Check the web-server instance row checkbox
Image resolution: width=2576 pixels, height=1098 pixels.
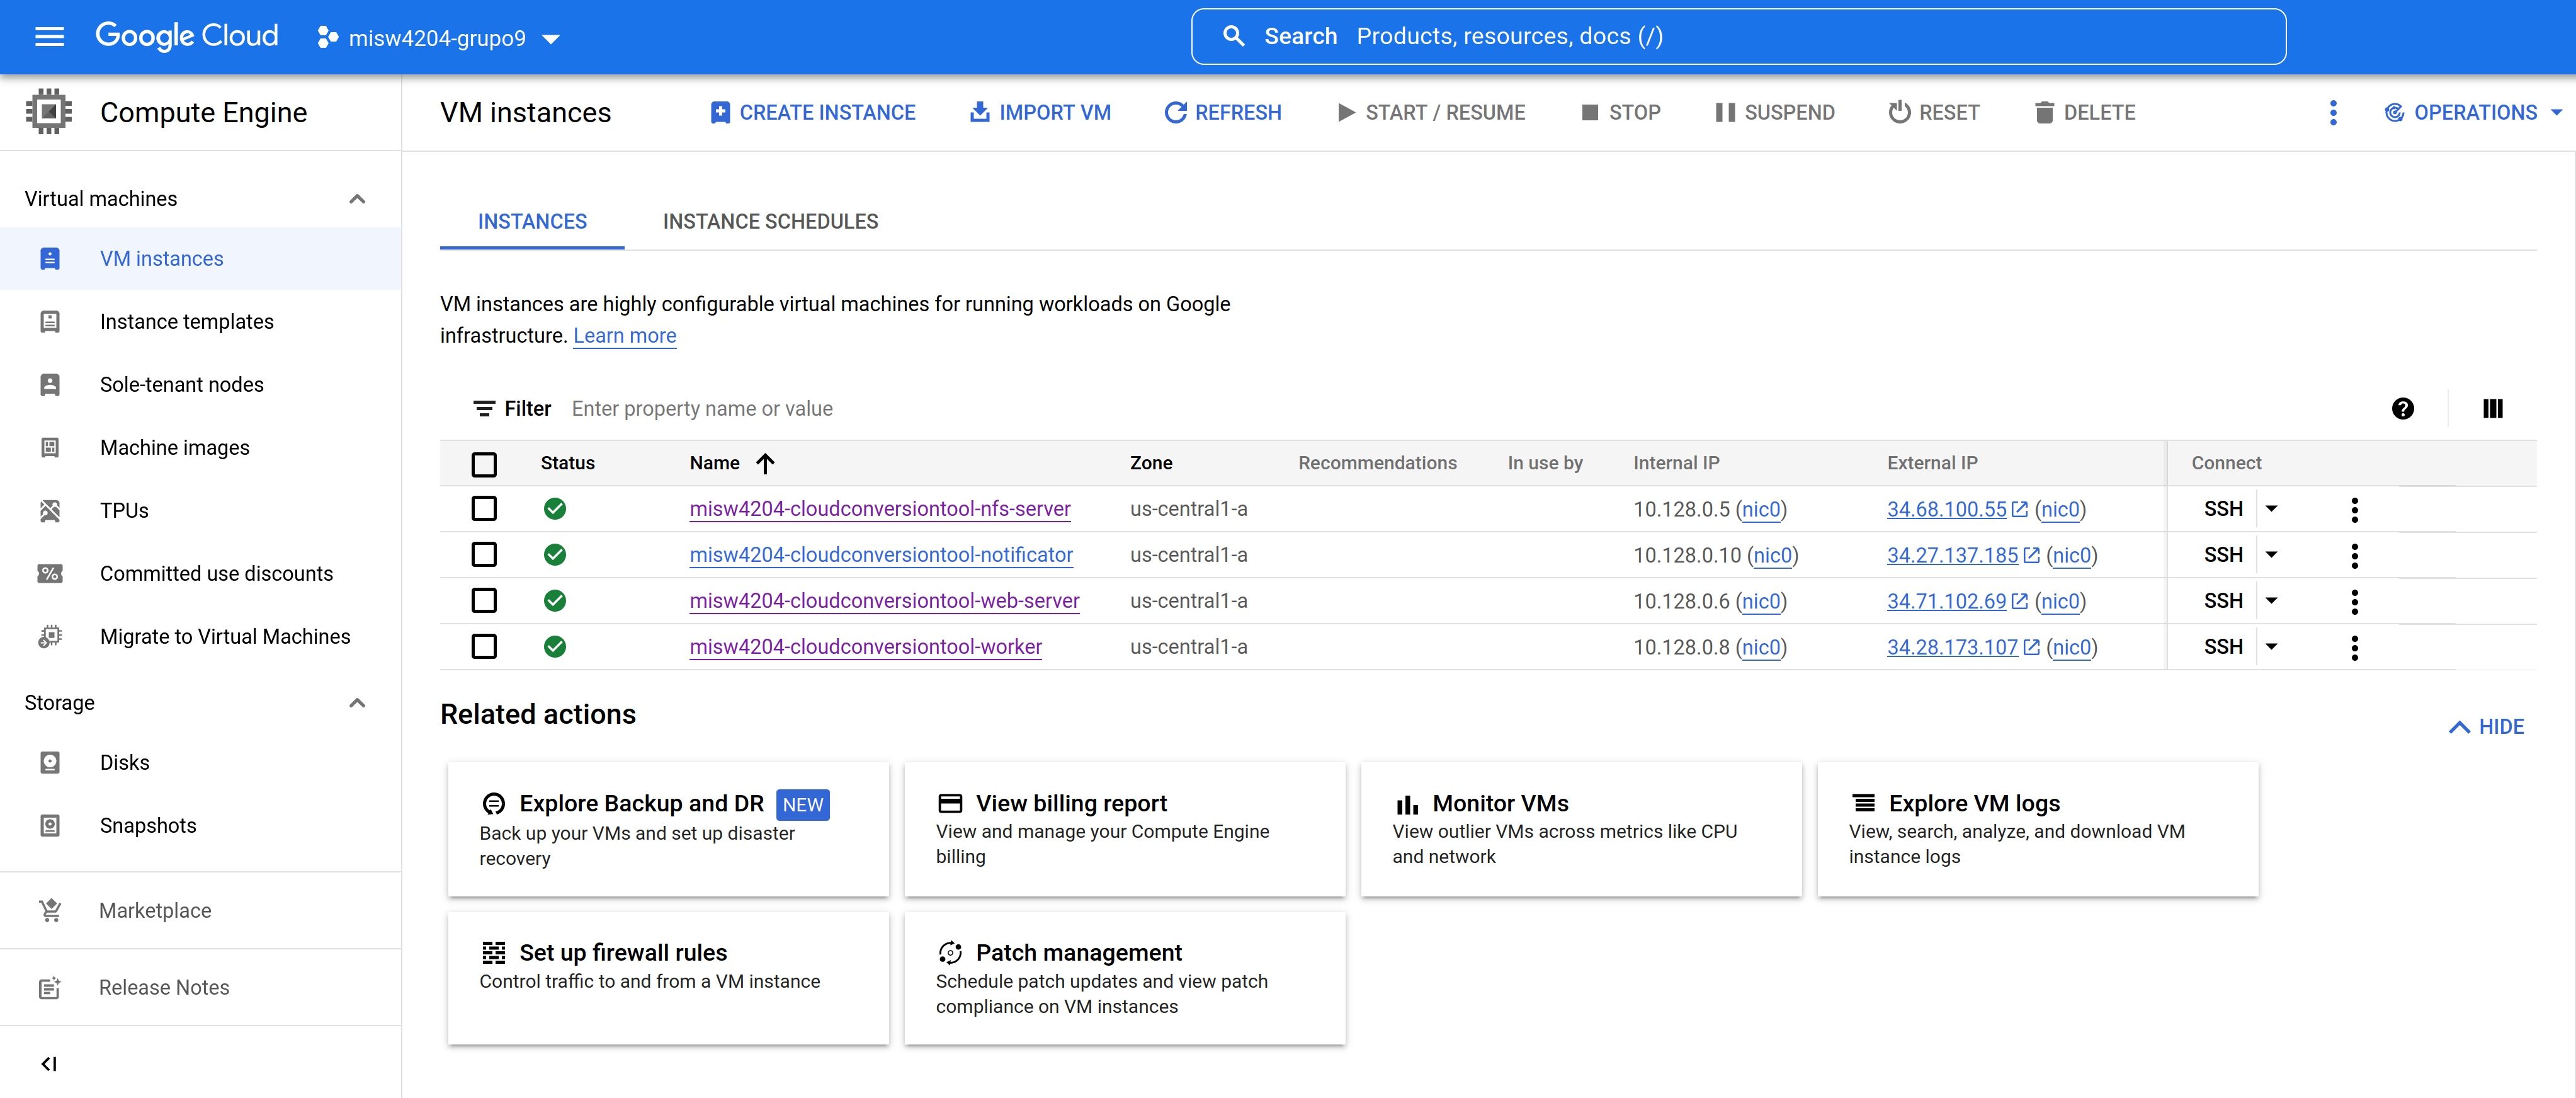pos(484,600)
